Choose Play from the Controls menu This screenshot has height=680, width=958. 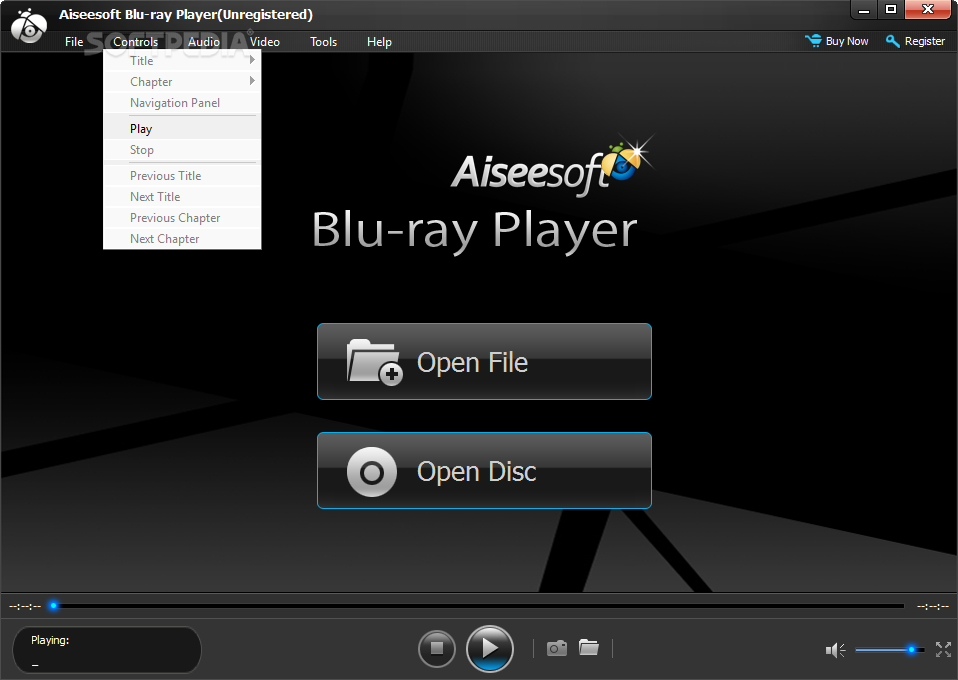pos(182,129)
